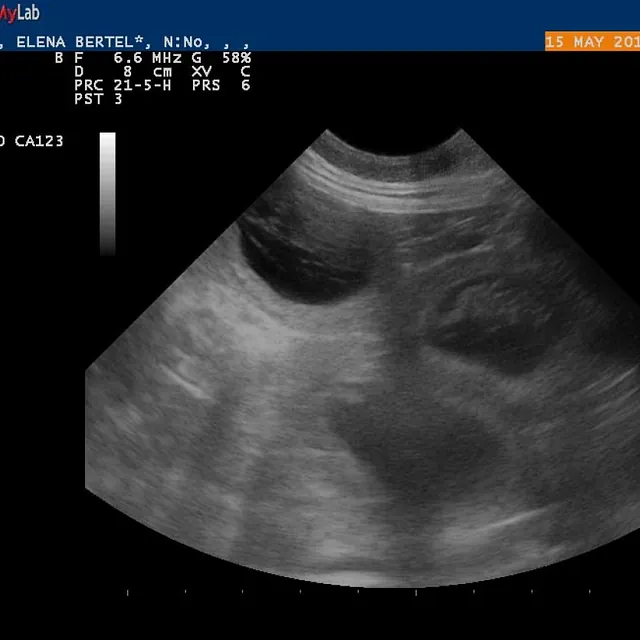The width and height of the screenshot is (640, 640).
Task: Click the grayscale bar next to the scan
Action: coord(107,192)
